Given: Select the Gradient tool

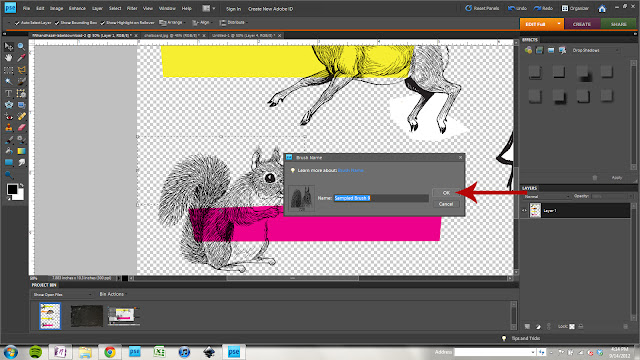Looking at the screenshot, I should (21, 151).
